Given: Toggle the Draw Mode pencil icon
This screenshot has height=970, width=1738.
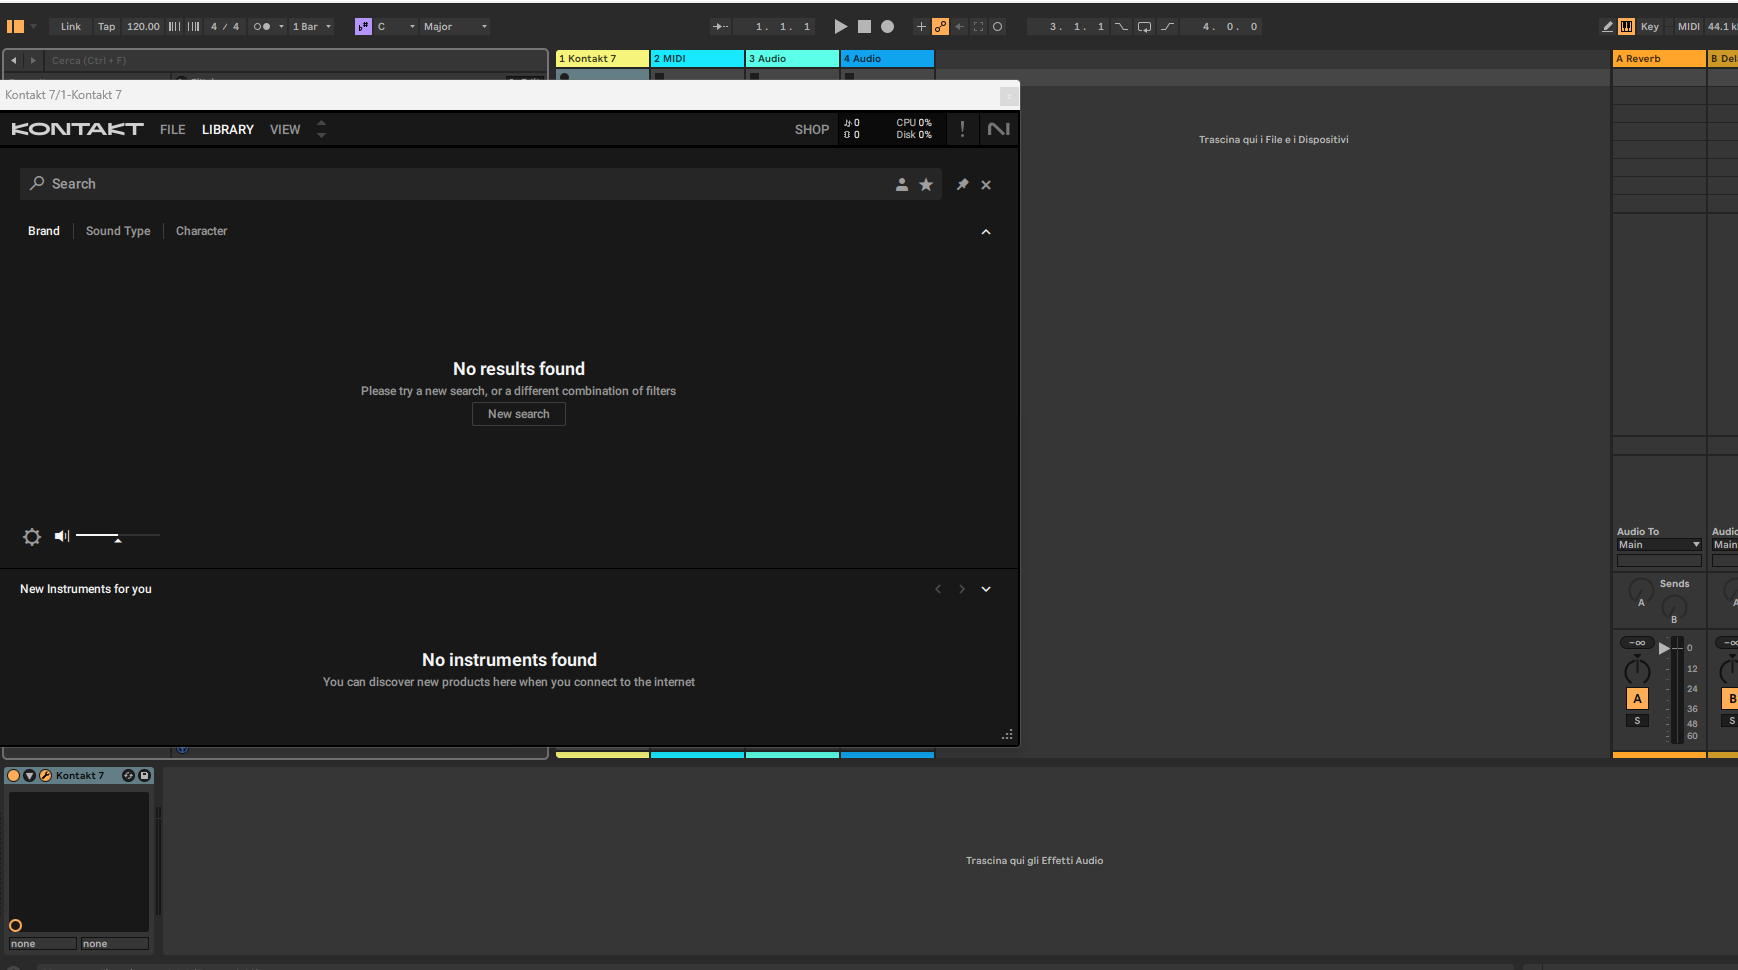Looking at the screenshot, I should coord(1607,27).
